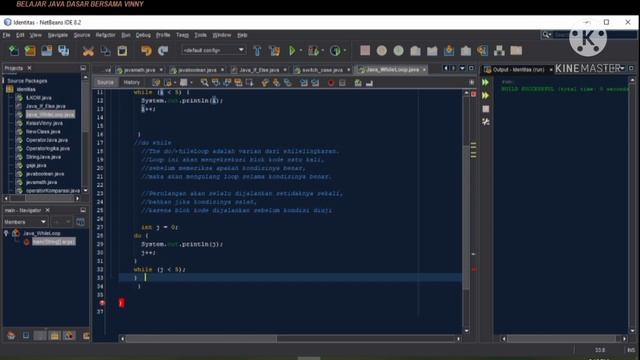Open the Debug menu

143,35
